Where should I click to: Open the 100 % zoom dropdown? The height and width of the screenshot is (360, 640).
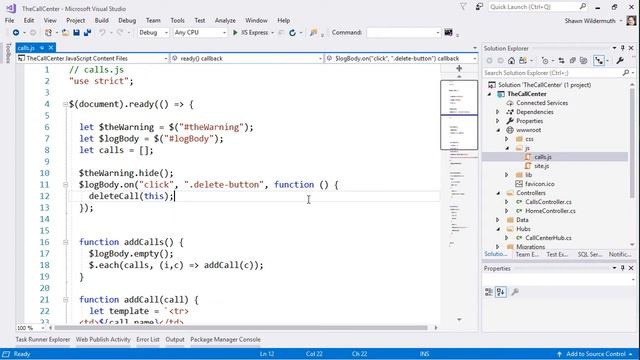[x=42, y=328]
